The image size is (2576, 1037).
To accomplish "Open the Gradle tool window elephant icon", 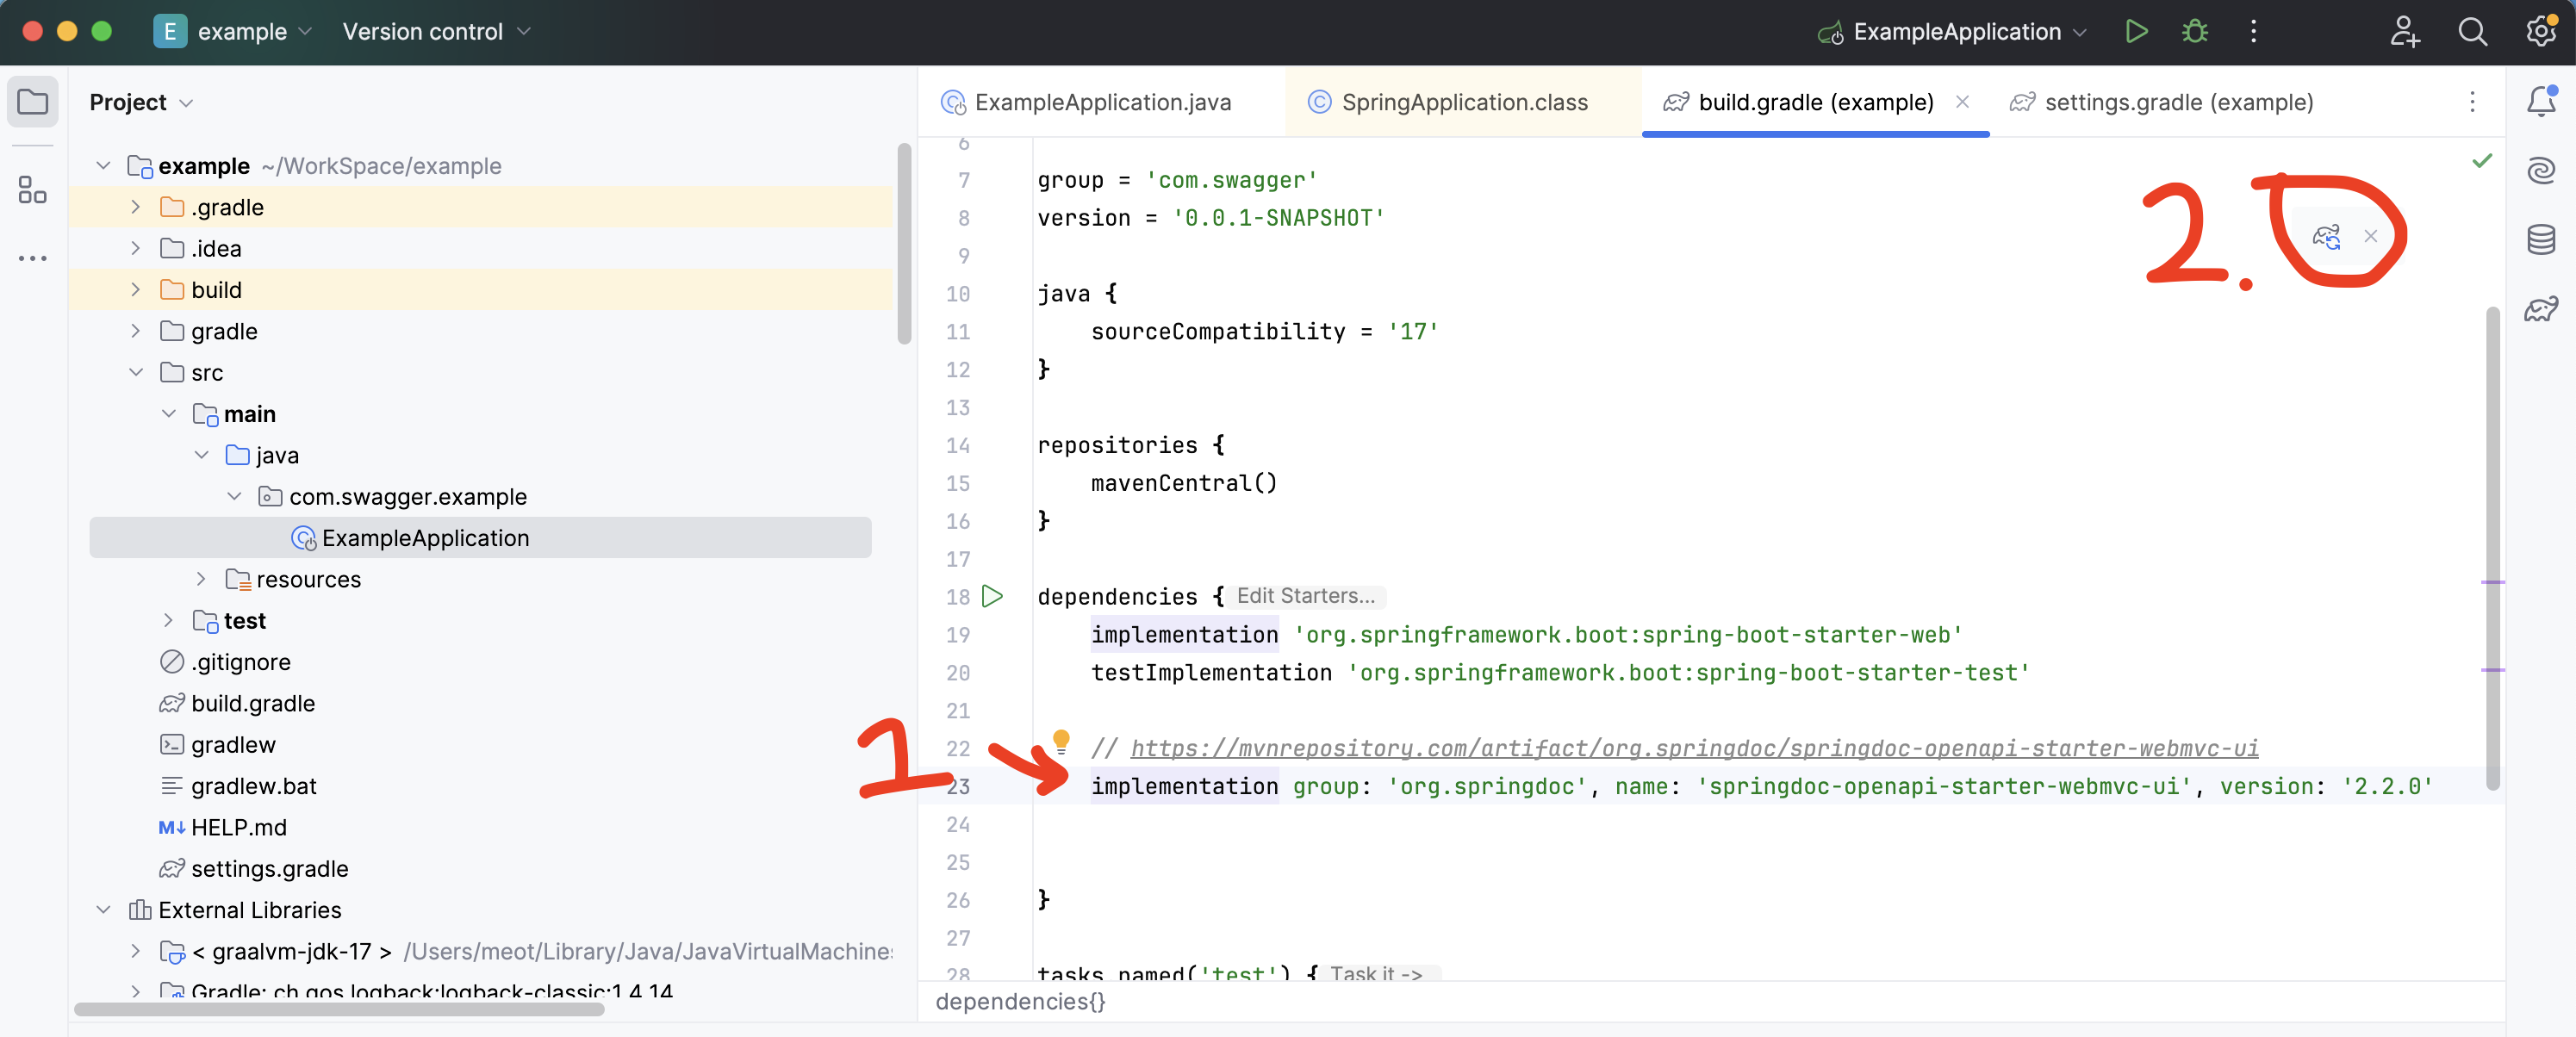I will [2540, 309].
